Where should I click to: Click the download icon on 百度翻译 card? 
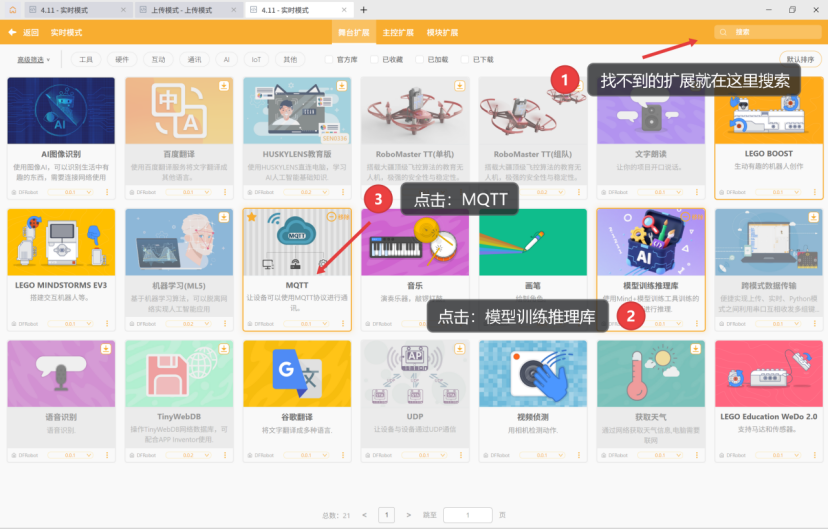click(x=223, y=85)
